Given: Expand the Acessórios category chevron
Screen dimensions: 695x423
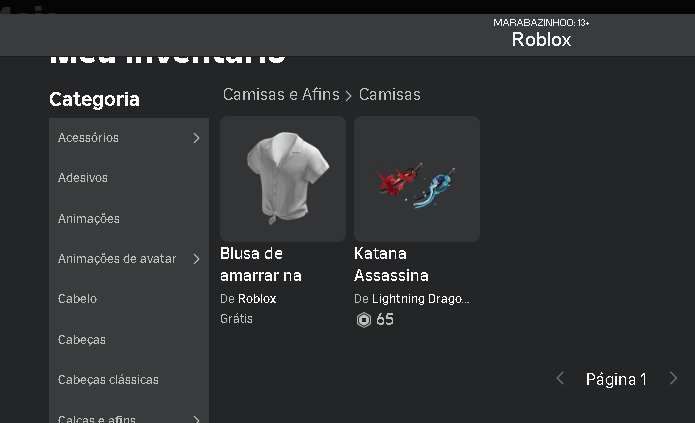Looking at the screenshot, I should click(196, 138).
